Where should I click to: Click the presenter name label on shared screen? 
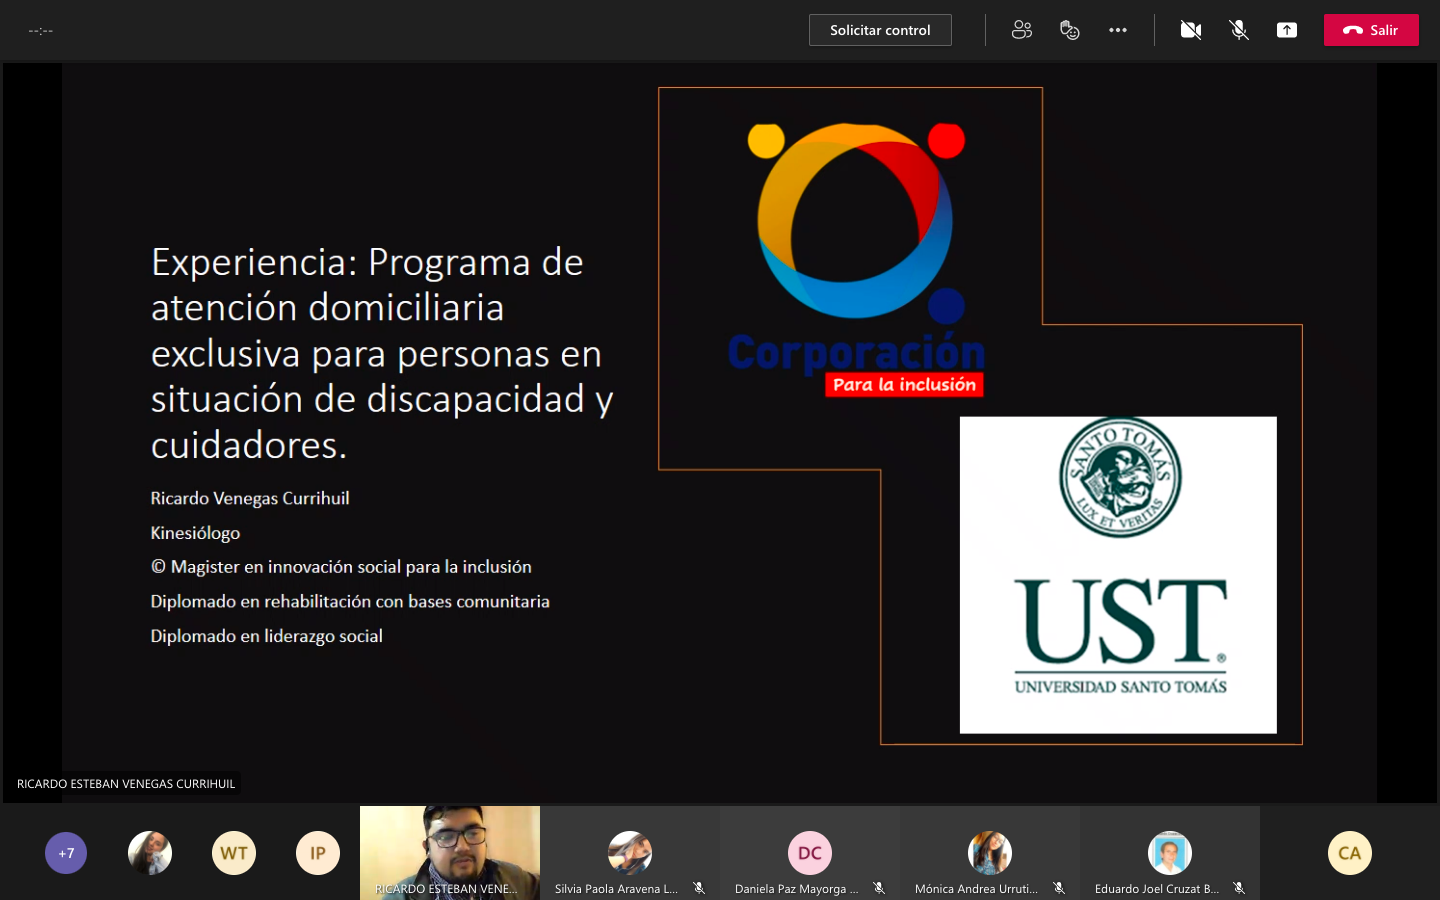click(126, 784)
